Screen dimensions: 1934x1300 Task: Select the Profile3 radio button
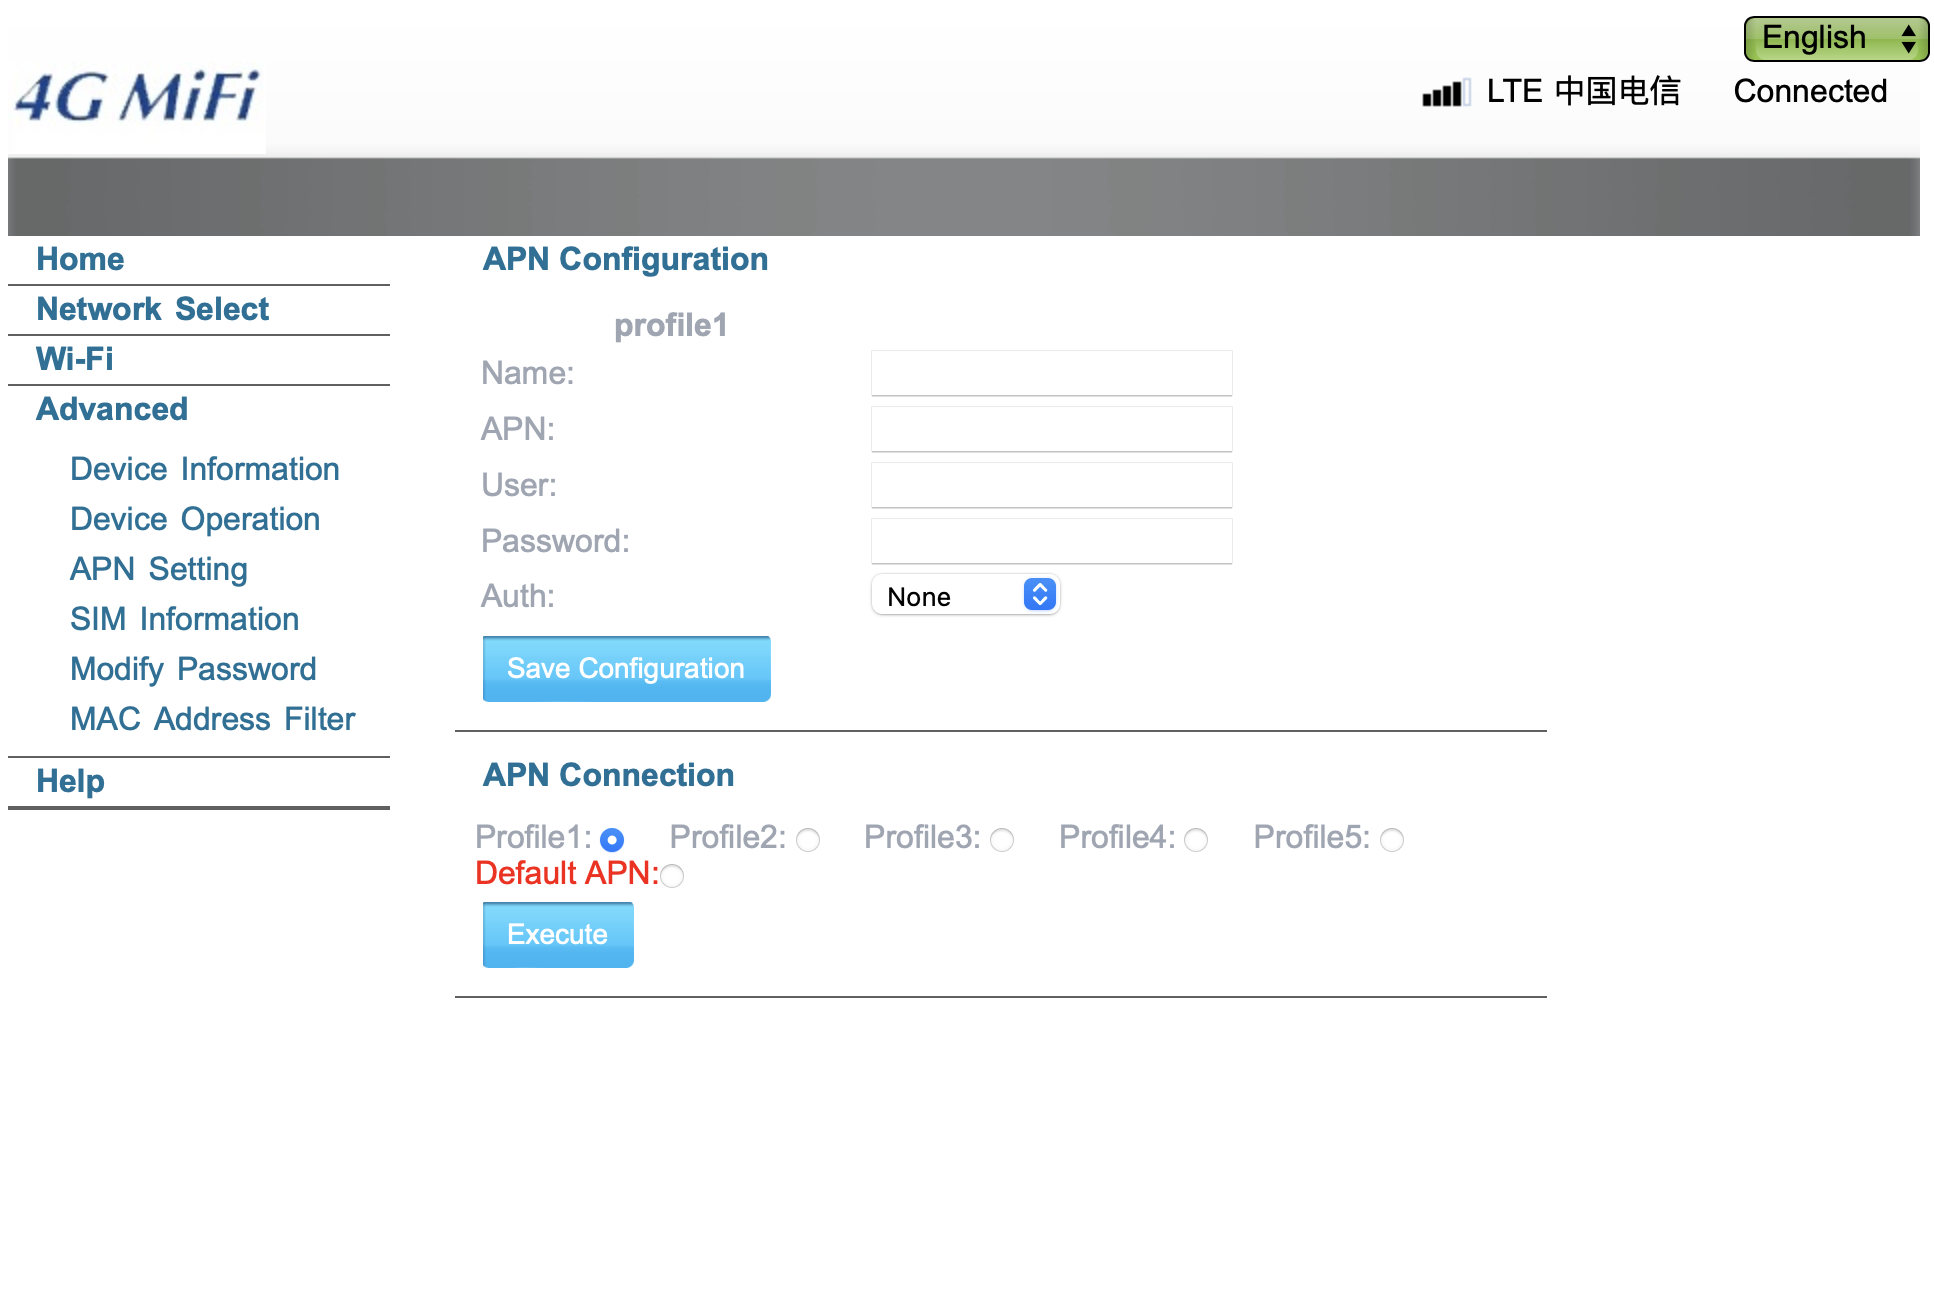(1002, 840)
